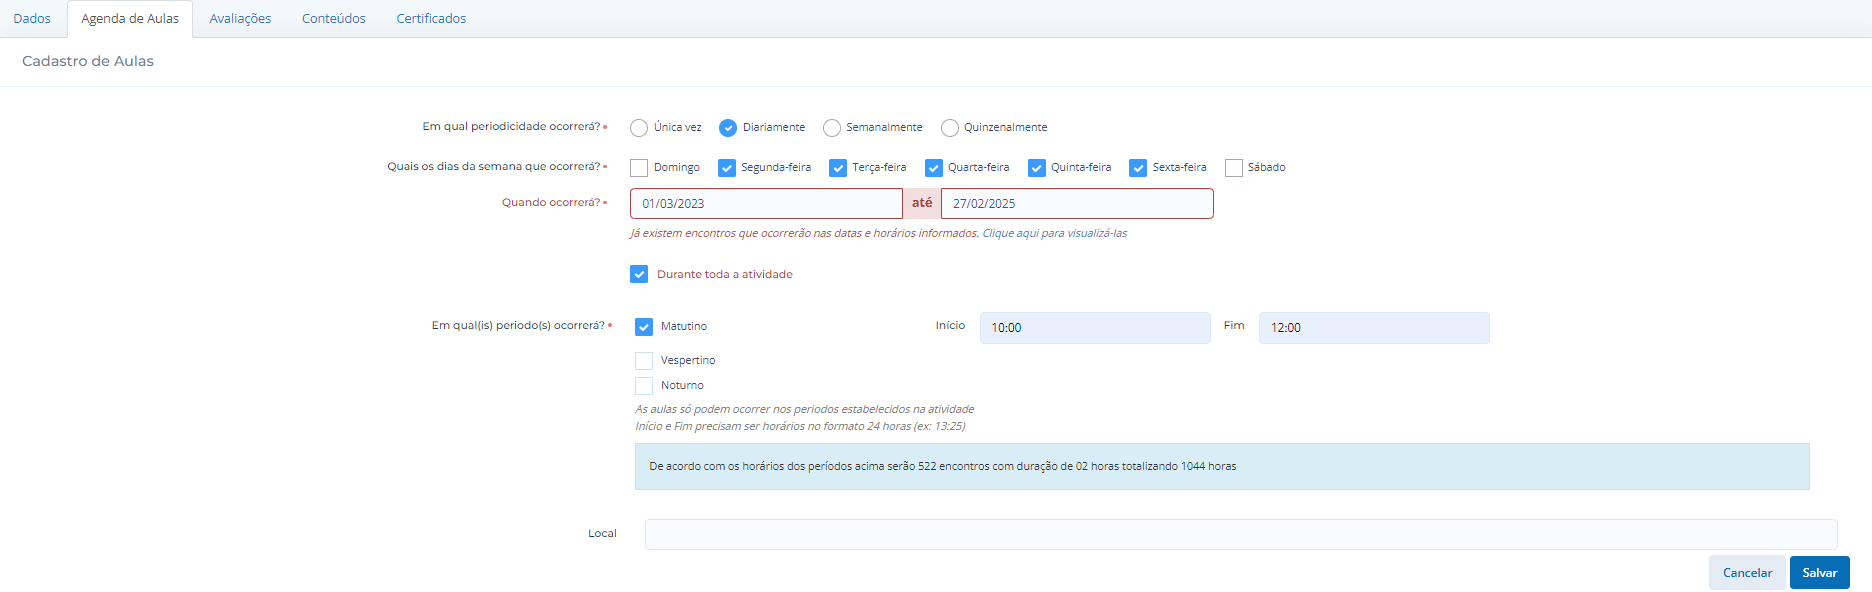Toggle 'Durante toda a atividade' checkbox
The height and width of the screenshot is (592, 1872).
[x=639, y=274]
